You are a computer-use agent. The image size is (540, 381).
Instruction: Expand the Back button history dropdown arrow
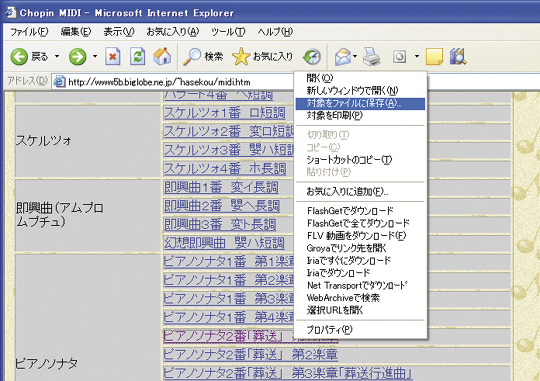coord(57,56)
